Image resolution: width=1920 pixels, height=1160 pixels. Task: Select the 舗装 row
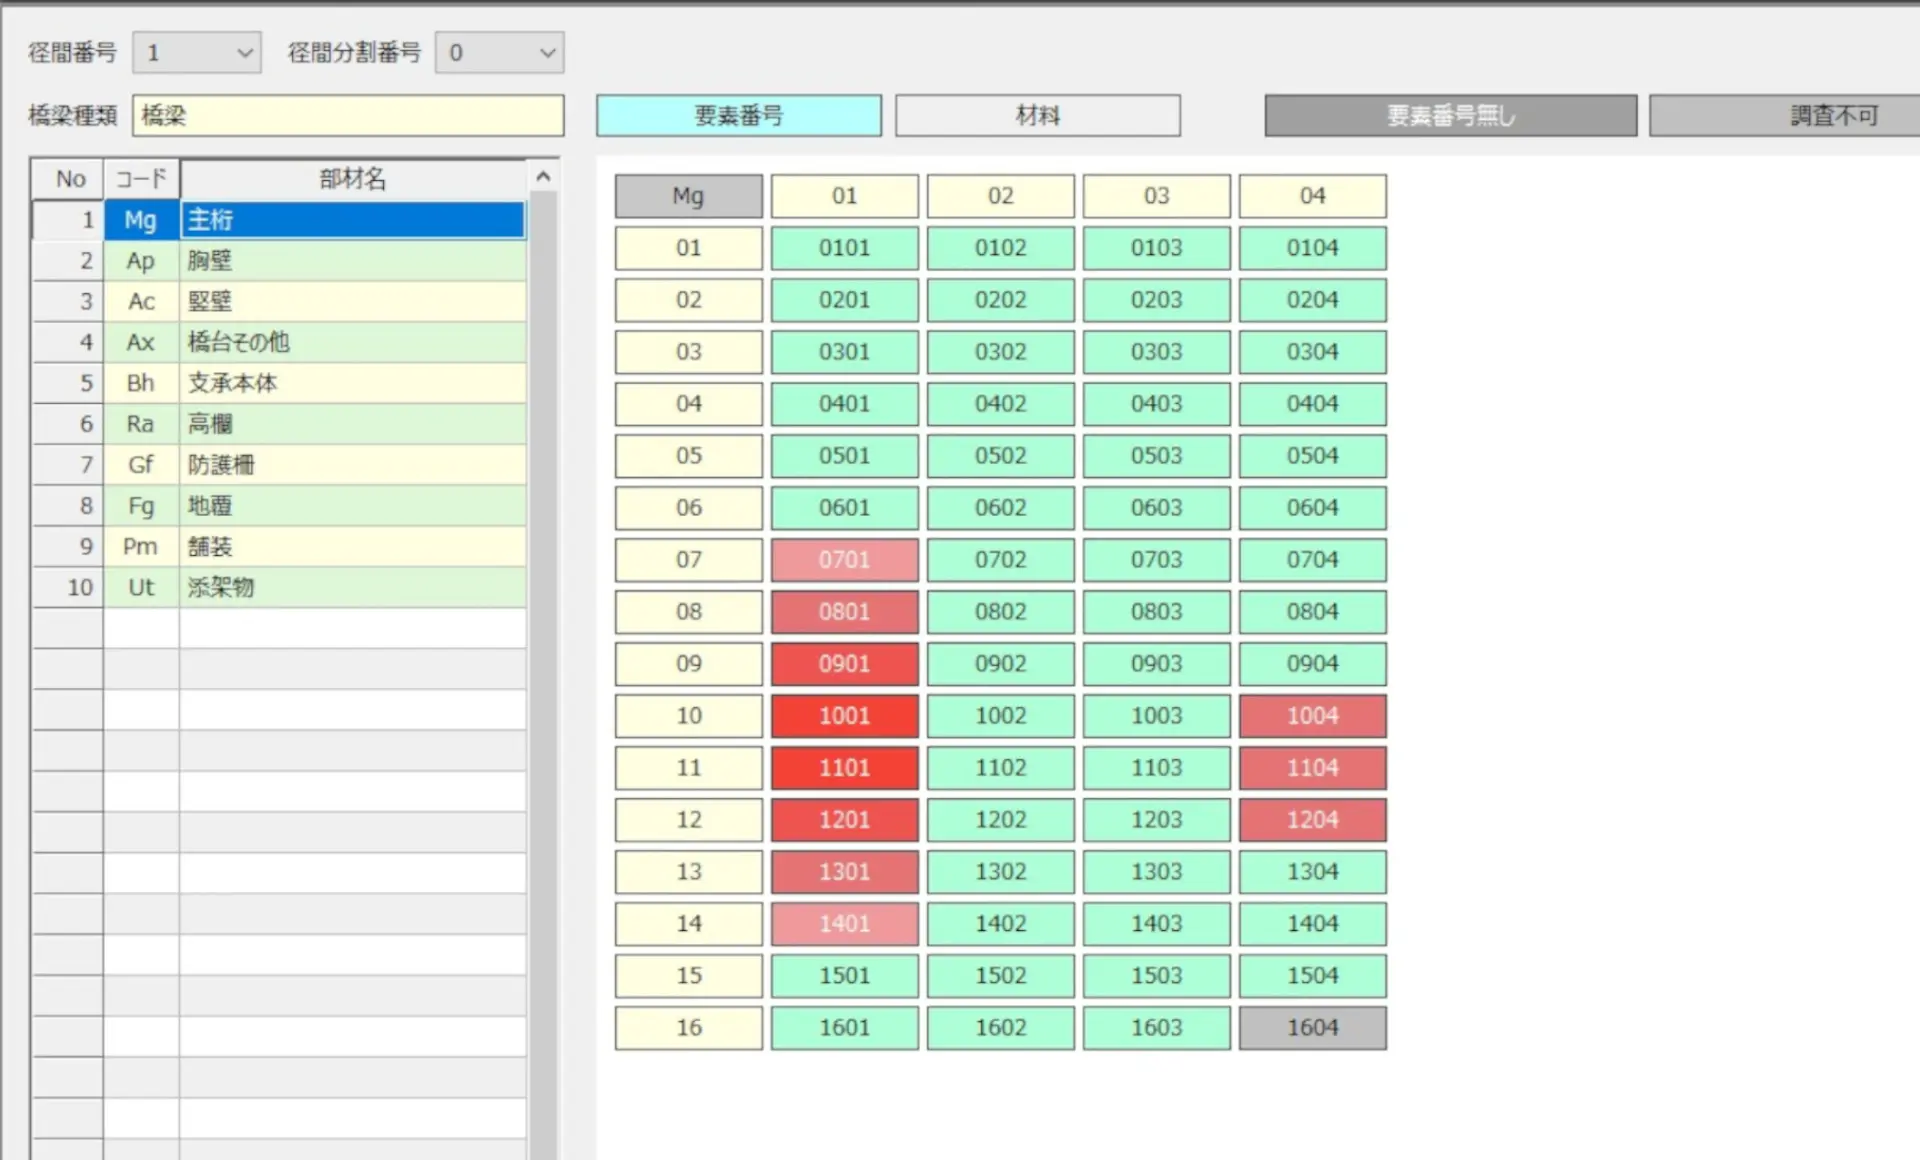tap(279, 547)
